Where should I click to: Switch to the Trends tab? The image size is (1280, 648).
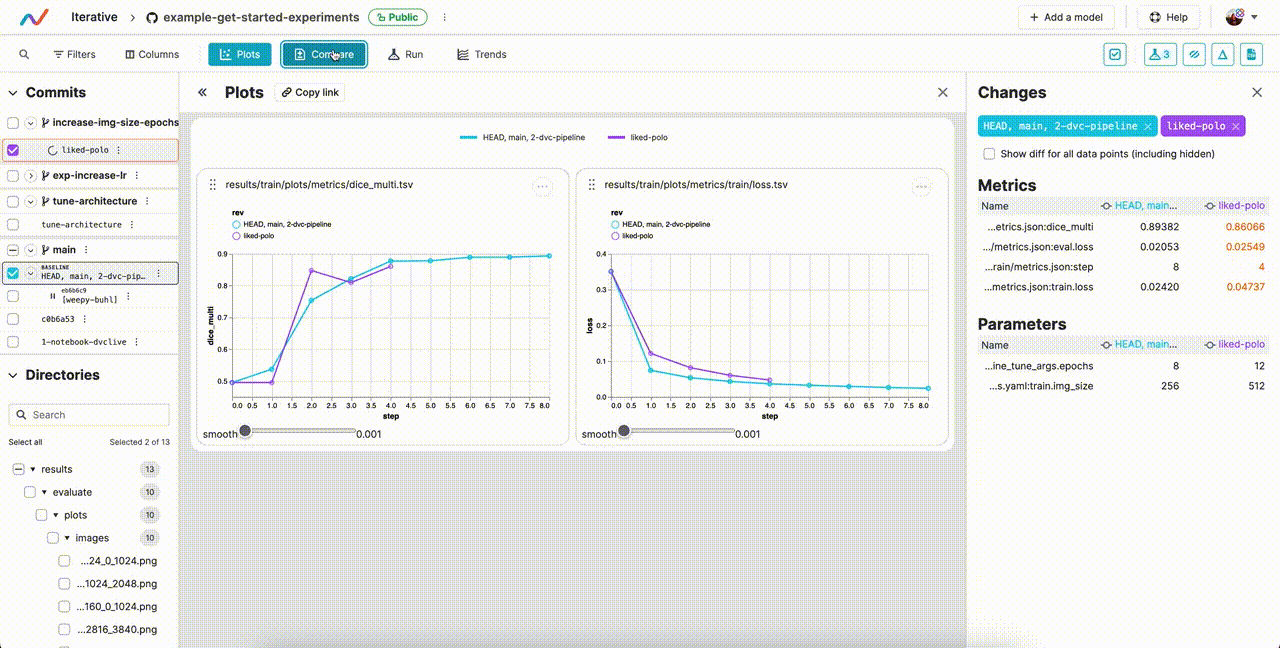481,54
